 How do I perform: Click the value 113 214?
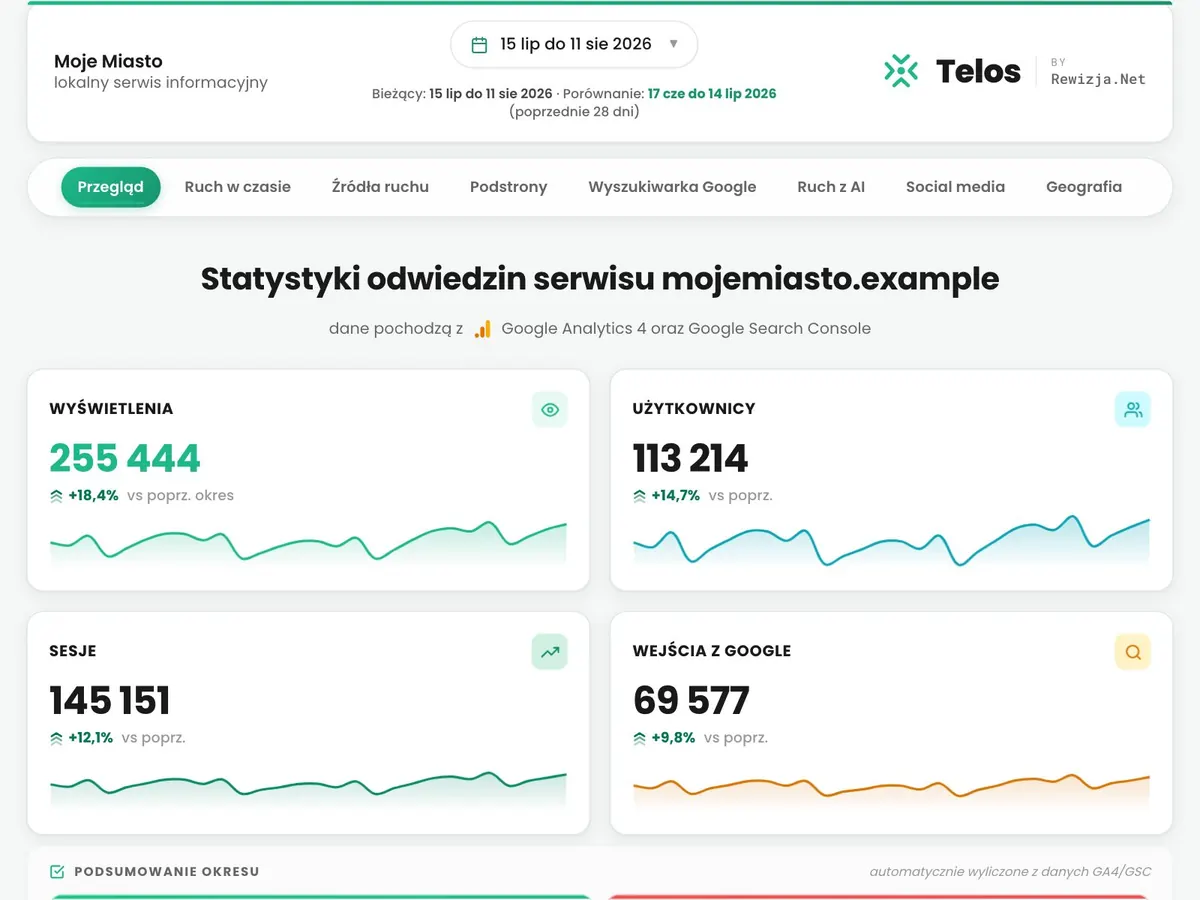coord(691,458)
